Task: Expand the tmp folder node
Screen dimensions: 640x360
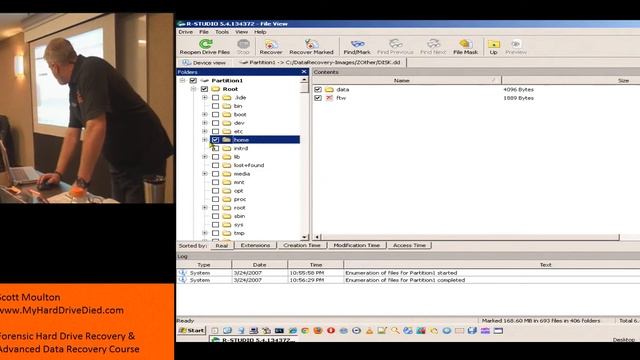Action: tap(205, 233)
